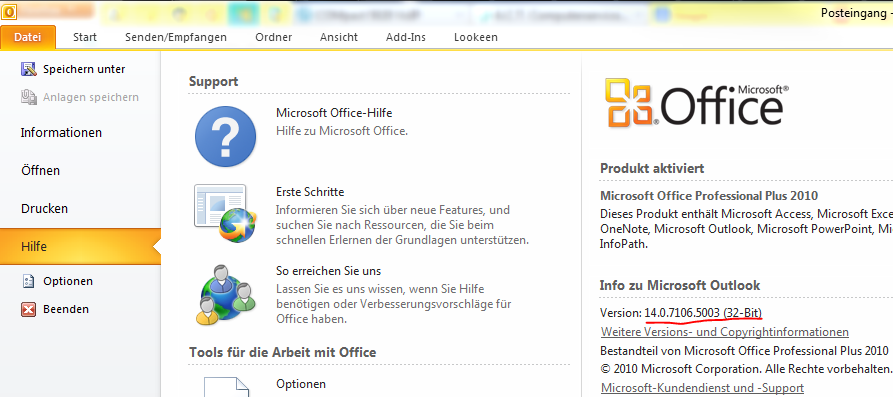Open Microsoft Office-Hilfe
893x397 pixels.
(334, 113)
